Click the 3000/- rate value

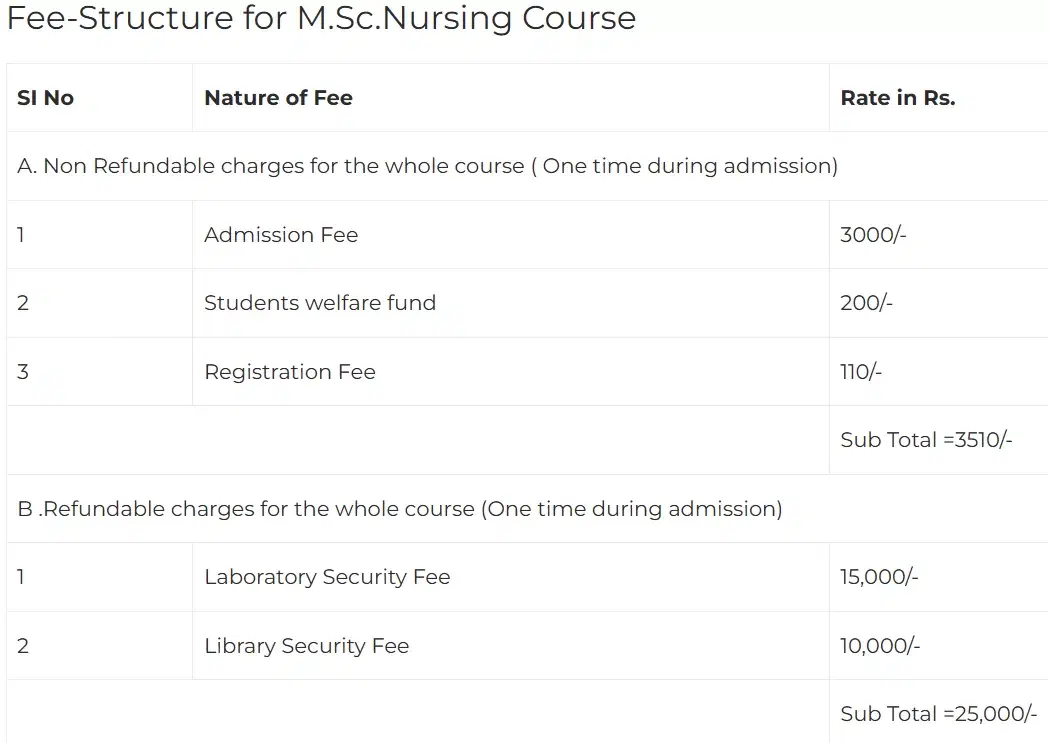873,235
